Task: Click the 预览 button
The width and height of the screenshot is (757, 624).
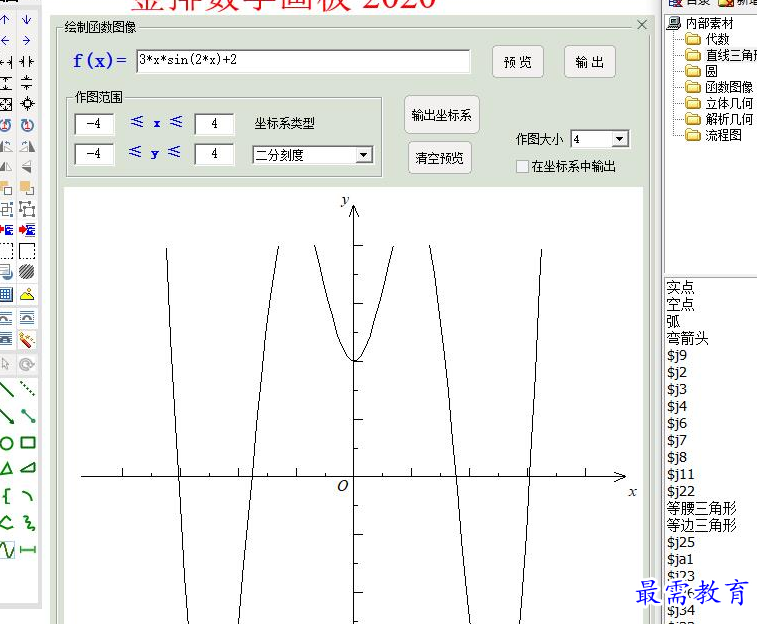Action: pos(518,62)
